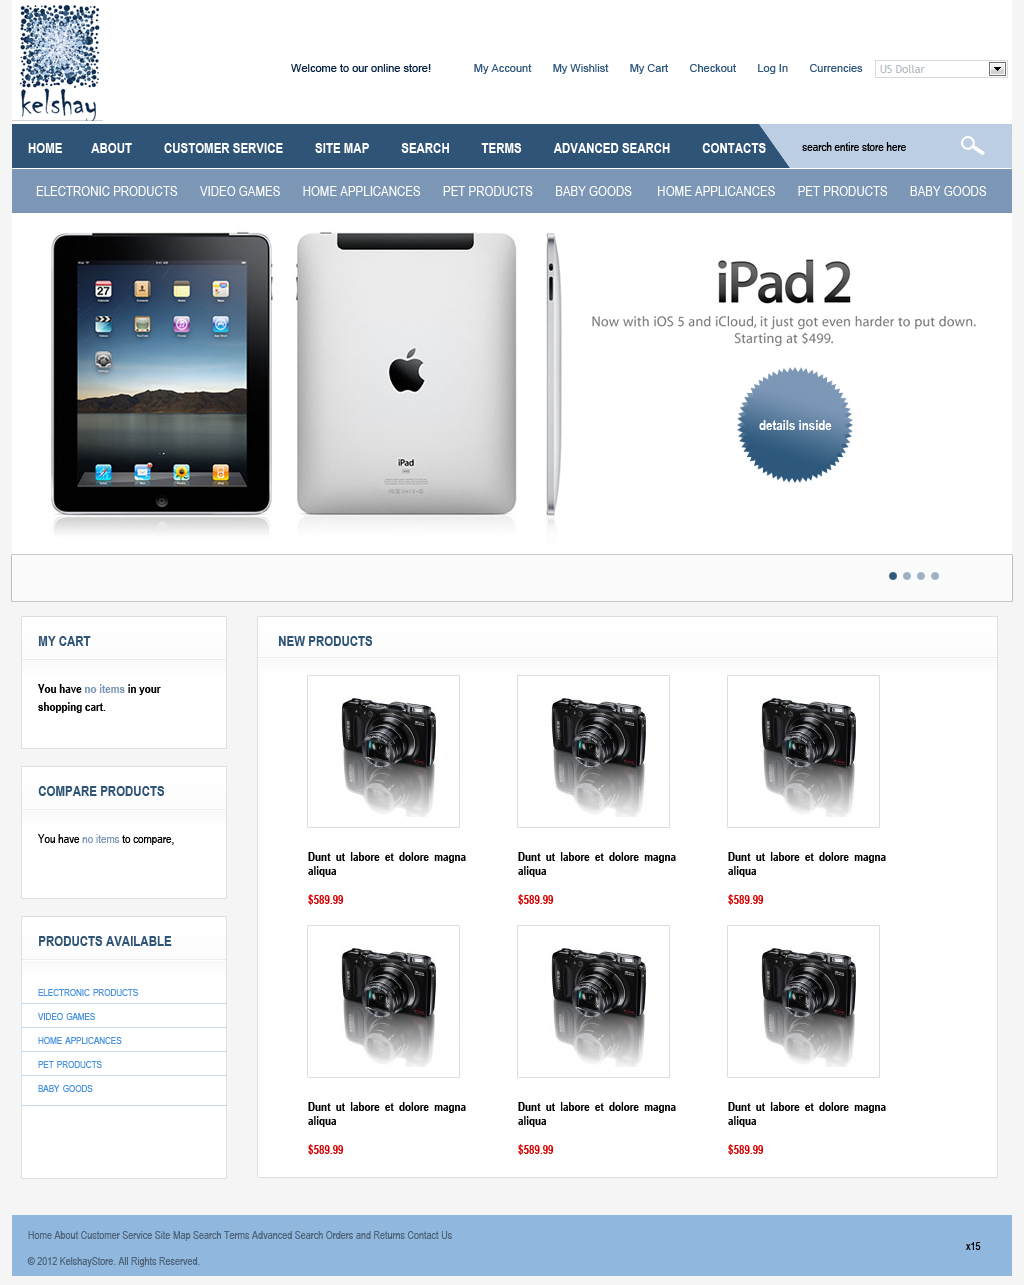The image size is (1024, 1285).
Task: Select the second slideshow dot
Action: tap(907, 576)
